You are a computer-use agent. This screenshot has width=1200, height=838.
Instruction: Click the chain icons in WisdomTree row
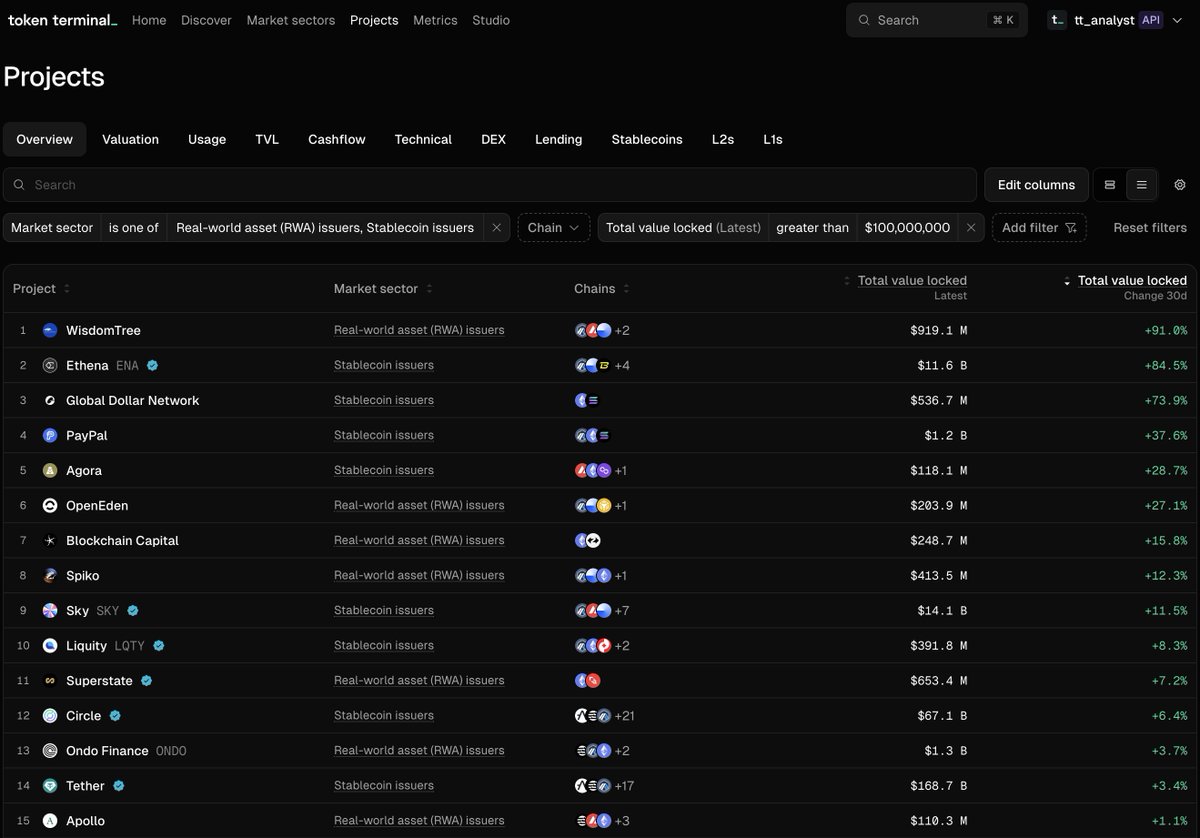click(x=592, y=330)
